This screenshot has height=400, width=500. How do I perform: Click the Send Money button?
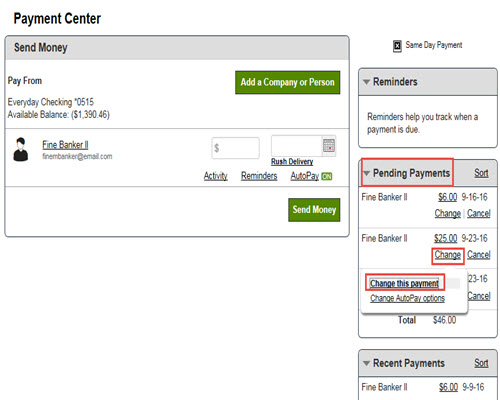coord(314,210)
